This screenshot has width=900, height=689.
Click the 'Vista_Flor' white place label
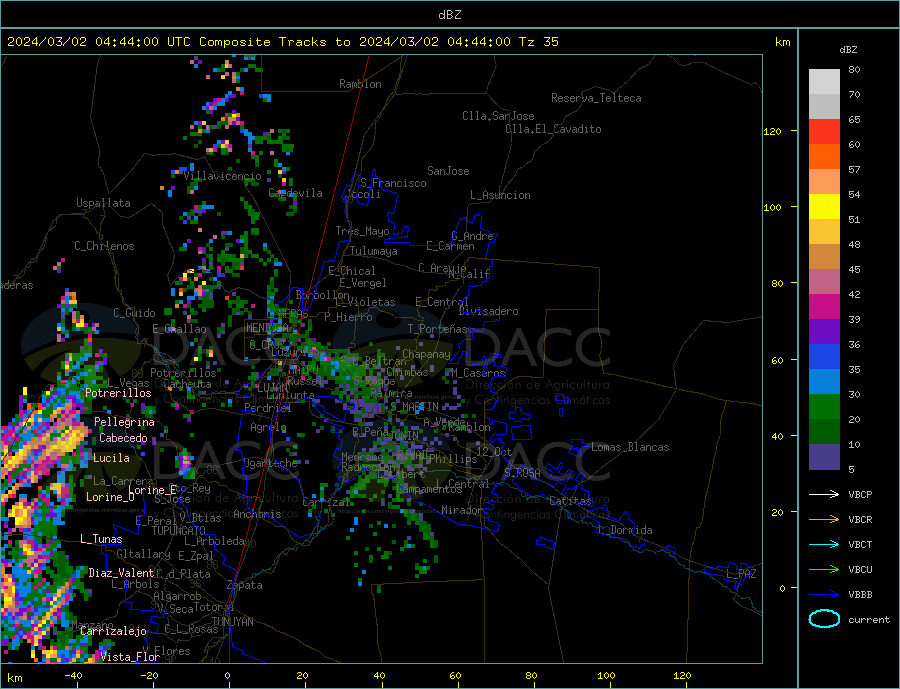[130, 657]
